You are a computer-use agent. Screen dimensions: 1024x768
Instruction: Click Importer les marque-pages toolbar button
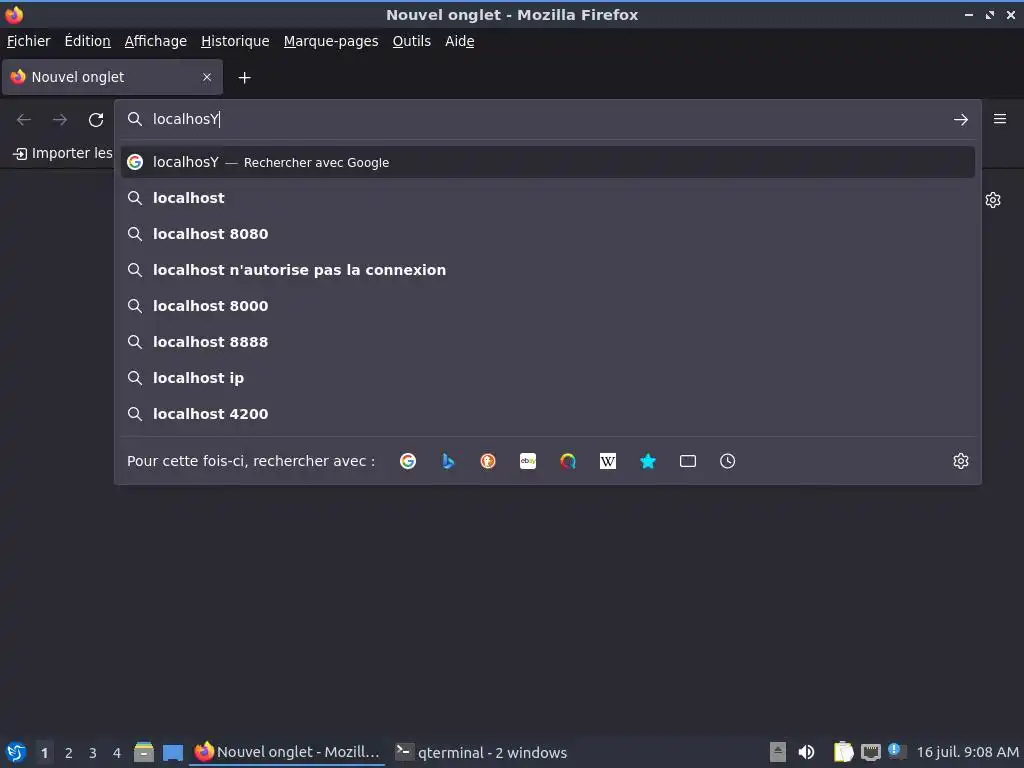pyautogui.click(x=63, y=153)
